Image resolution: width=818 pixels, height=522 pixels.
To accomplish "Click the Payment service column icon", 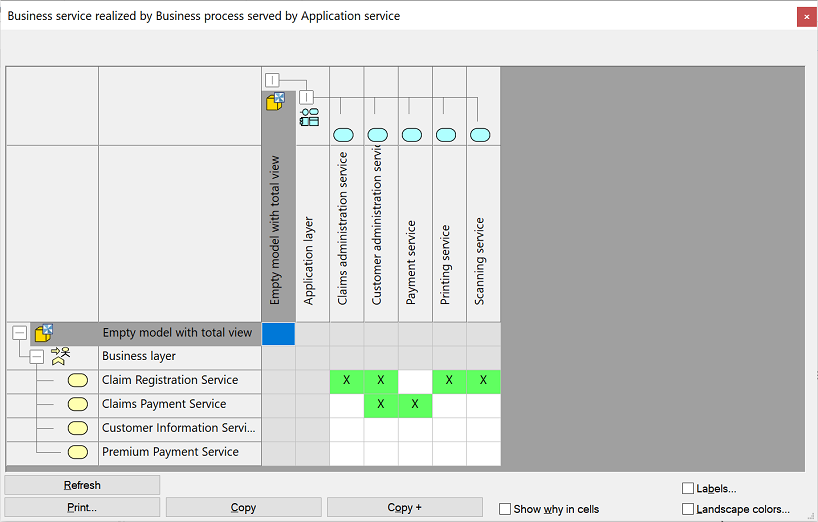I will click(412, 135).
